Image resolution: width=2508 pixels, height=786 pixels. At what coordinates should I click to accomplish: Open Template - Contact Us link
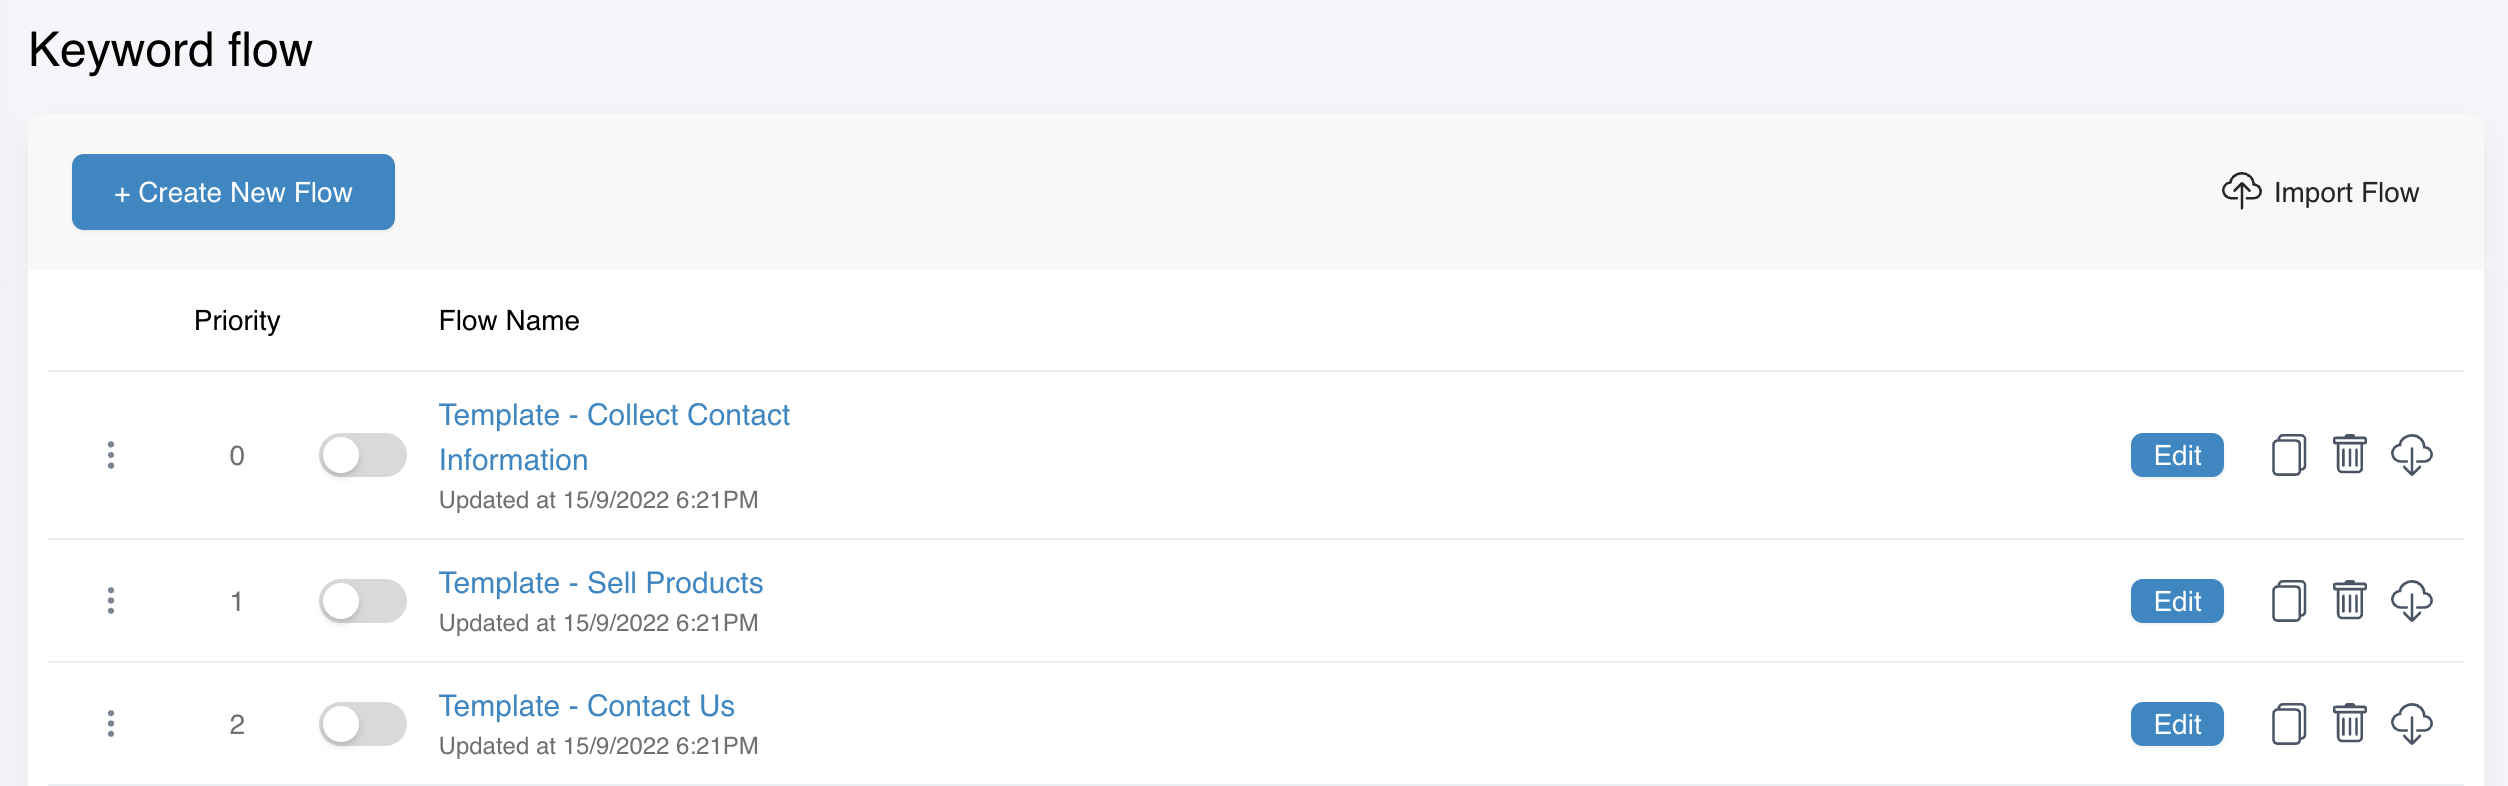pos(586,706)
